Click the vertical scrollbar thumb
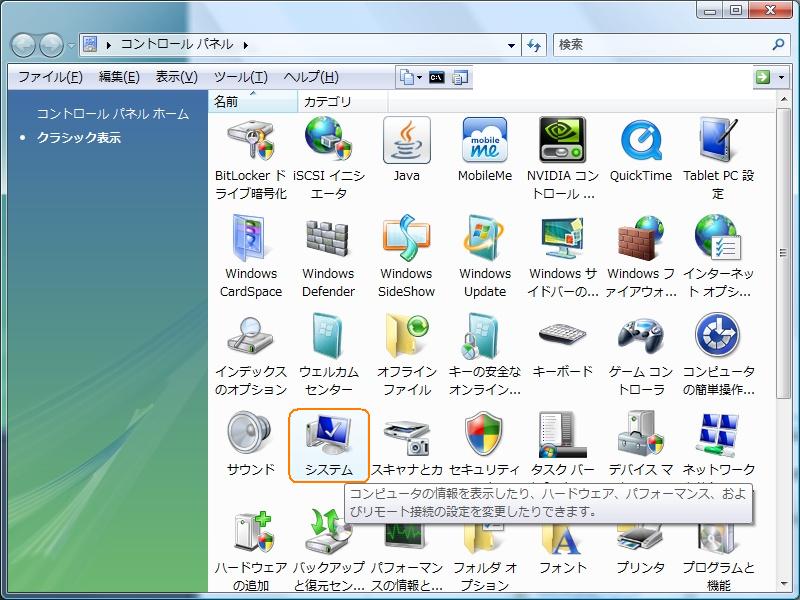The width and height of the screenshot is (800, 600). click(783, 253)
